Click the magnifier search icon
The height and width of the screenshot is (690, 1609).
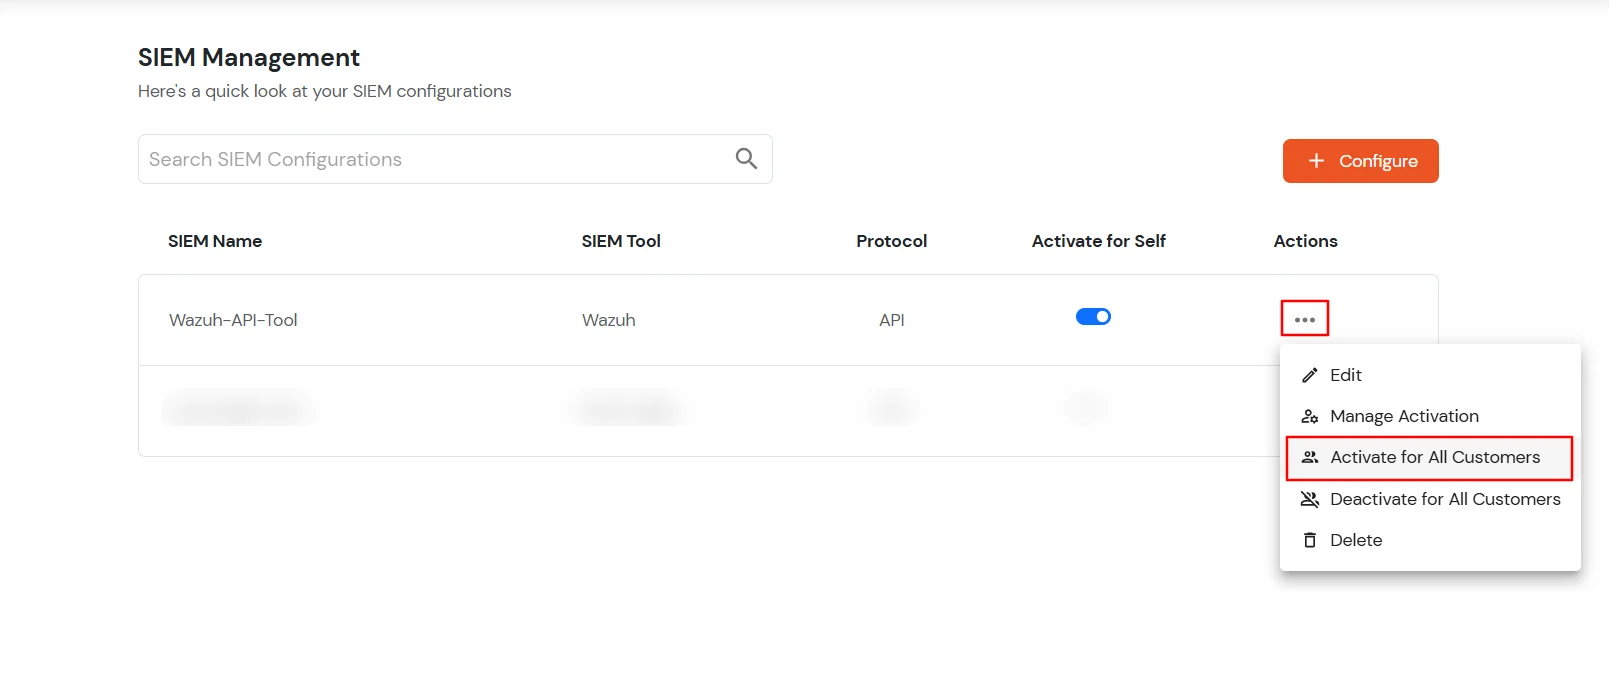tap(746, 158)
